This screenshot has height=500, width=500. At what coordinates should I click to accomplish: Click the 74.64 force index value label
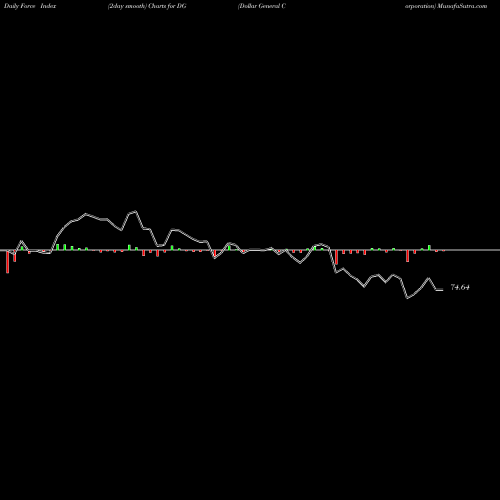coord(460,287)
